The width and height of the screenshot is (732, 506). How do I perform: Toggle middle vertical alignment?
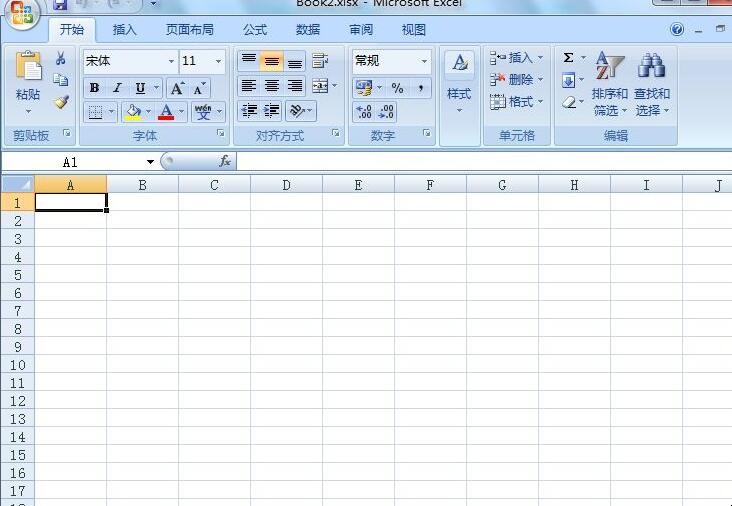272,61
